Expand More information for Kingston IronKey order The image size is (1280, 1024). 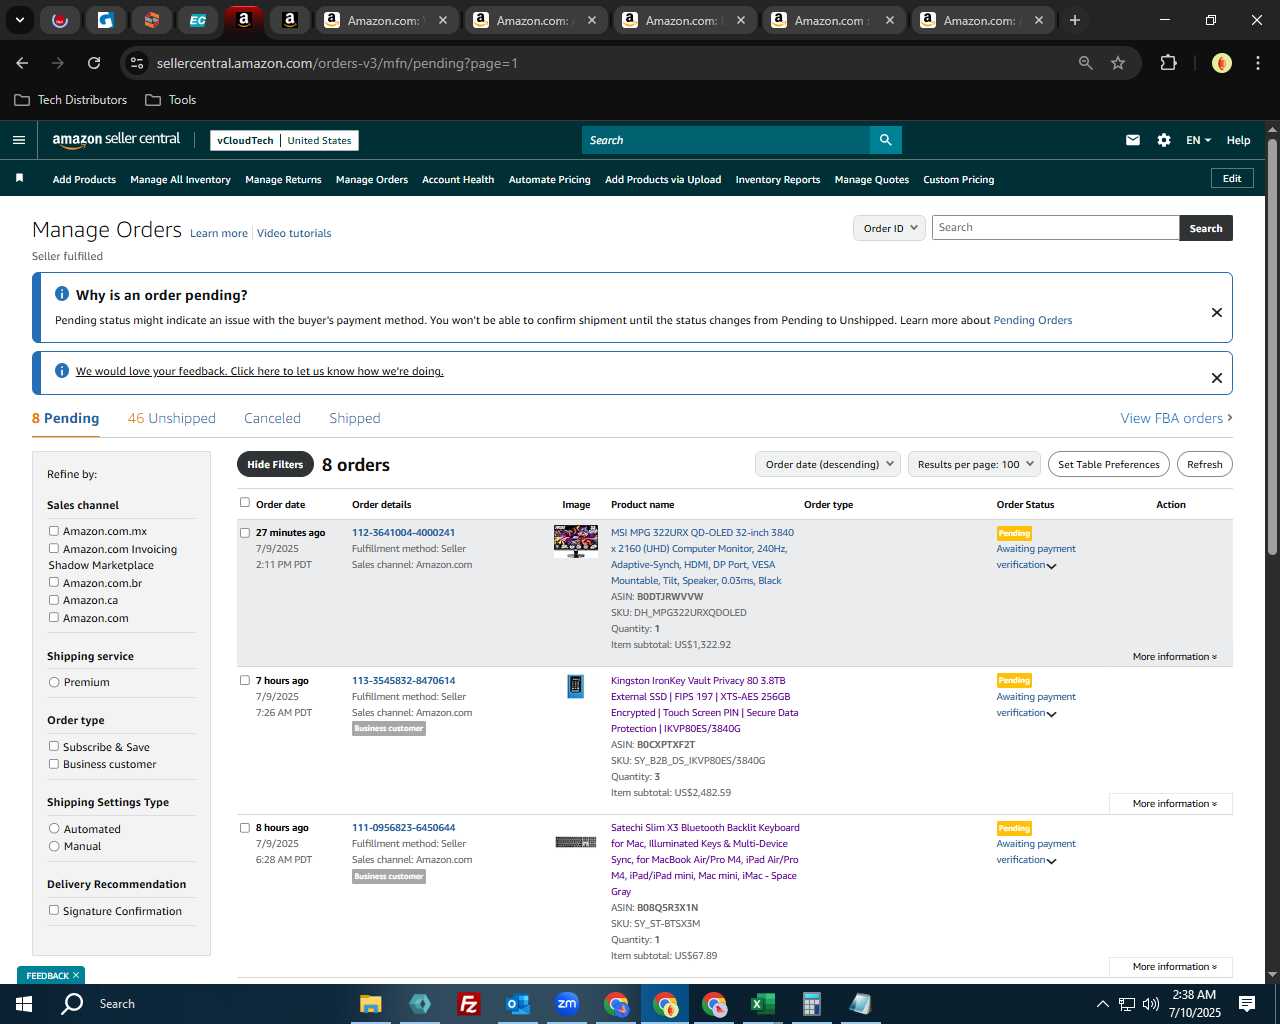(1171, 804)
